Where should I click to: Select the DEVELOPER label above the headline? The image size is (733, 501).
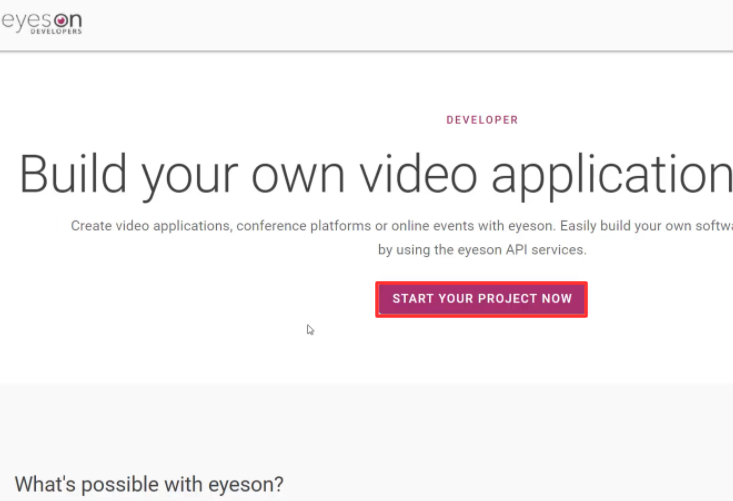tap(482, 120)
